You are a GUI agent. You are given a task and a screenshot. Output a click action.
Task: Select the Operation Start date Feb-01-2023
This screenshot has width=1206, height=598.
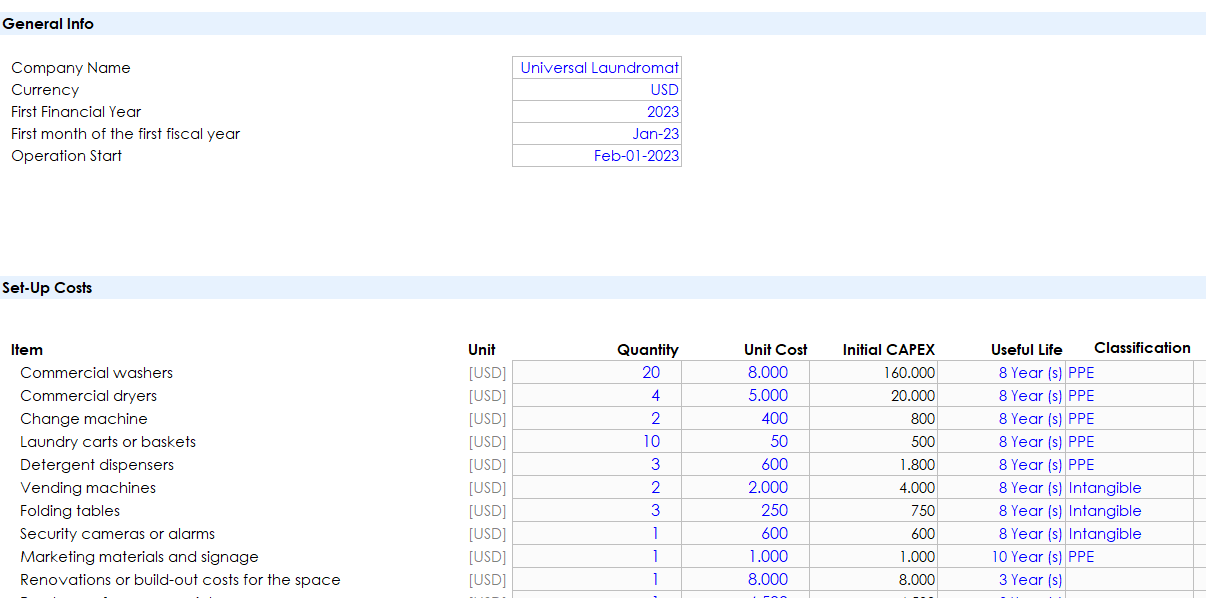pos(598,156)
